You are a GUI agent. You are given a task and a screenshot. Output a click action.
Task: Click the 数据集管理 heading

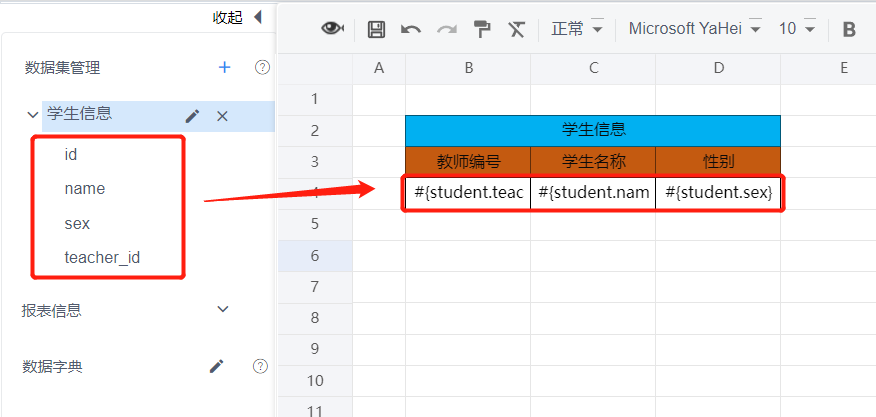point(63,68)
